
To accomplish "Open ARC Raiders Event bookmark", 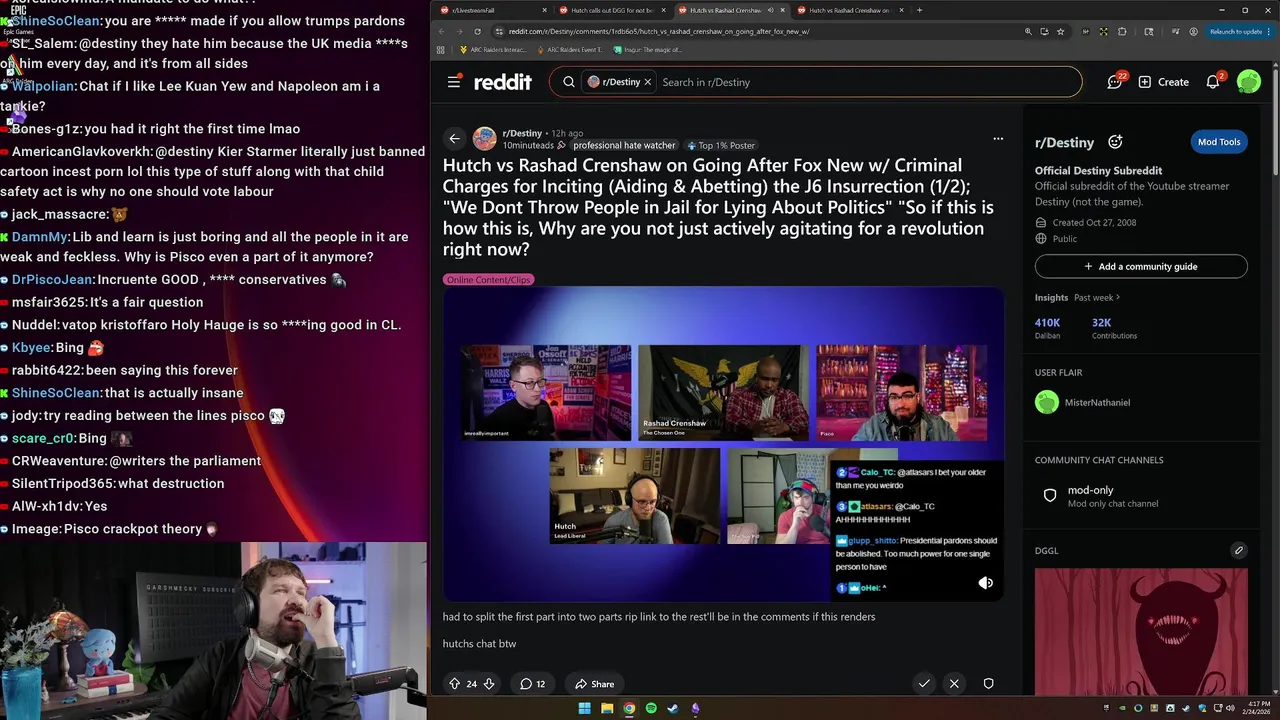I will click(571, 49).
